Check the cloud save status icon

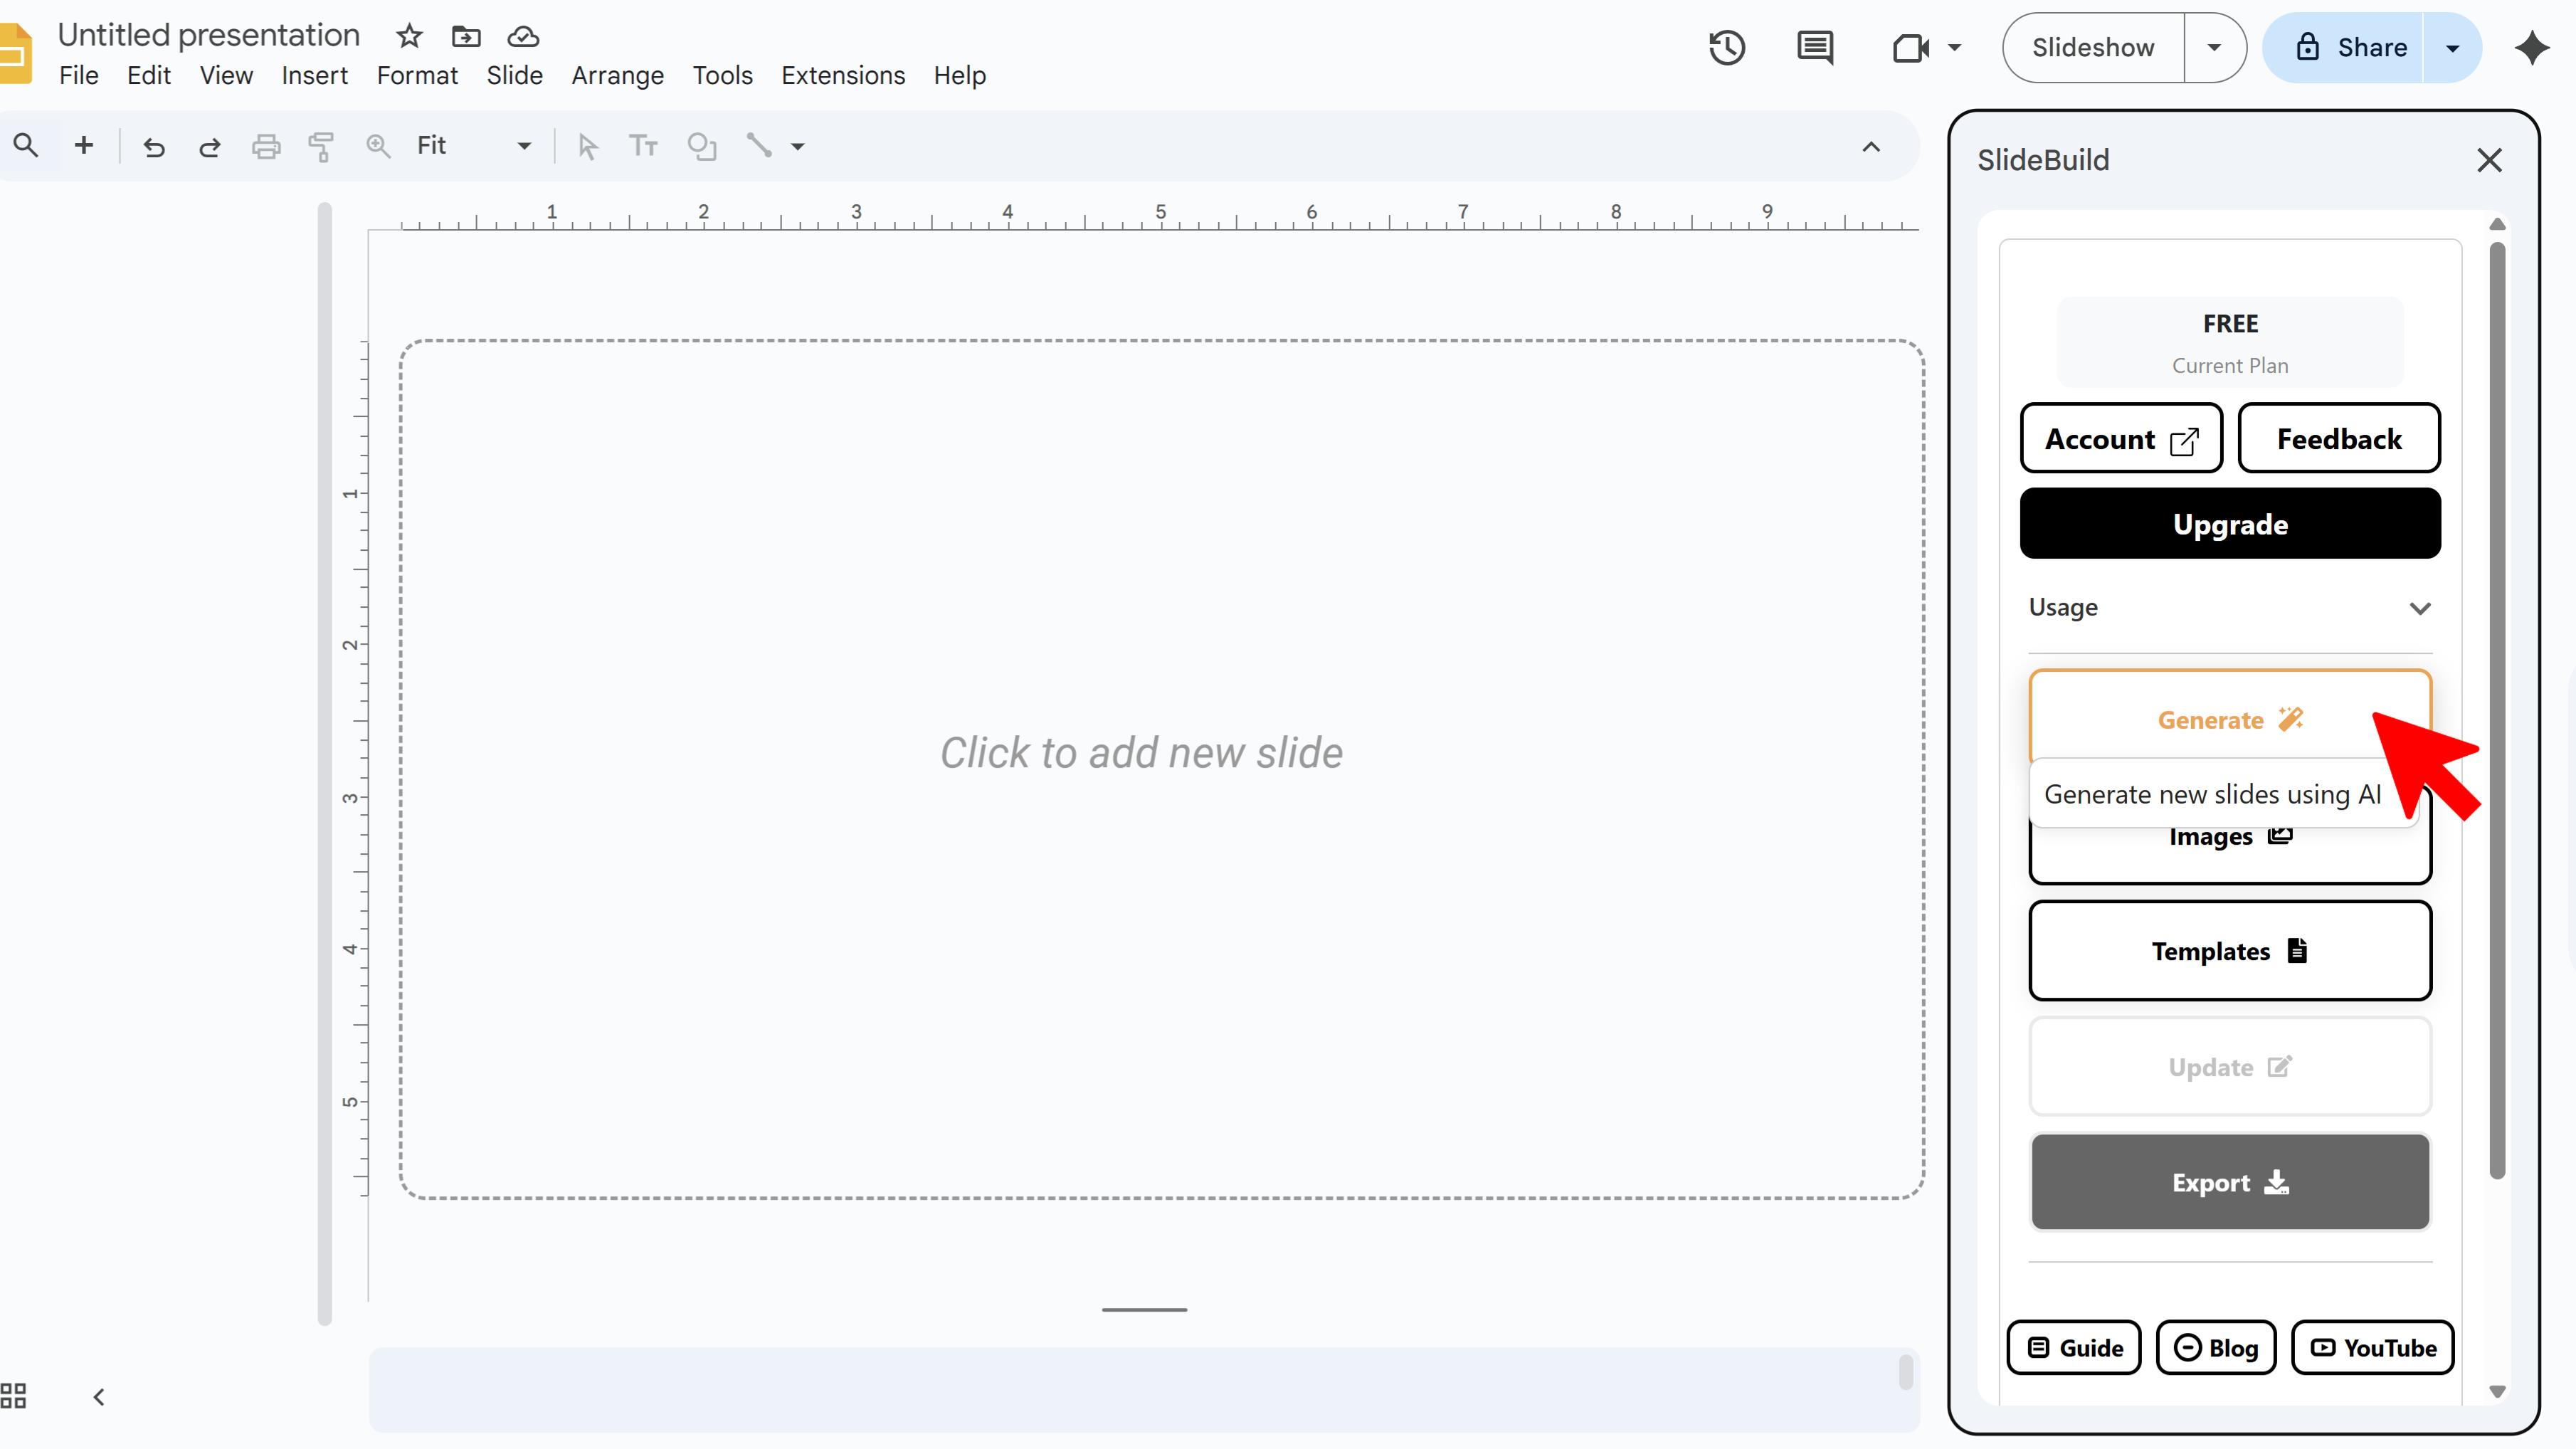tap(523, 36)
